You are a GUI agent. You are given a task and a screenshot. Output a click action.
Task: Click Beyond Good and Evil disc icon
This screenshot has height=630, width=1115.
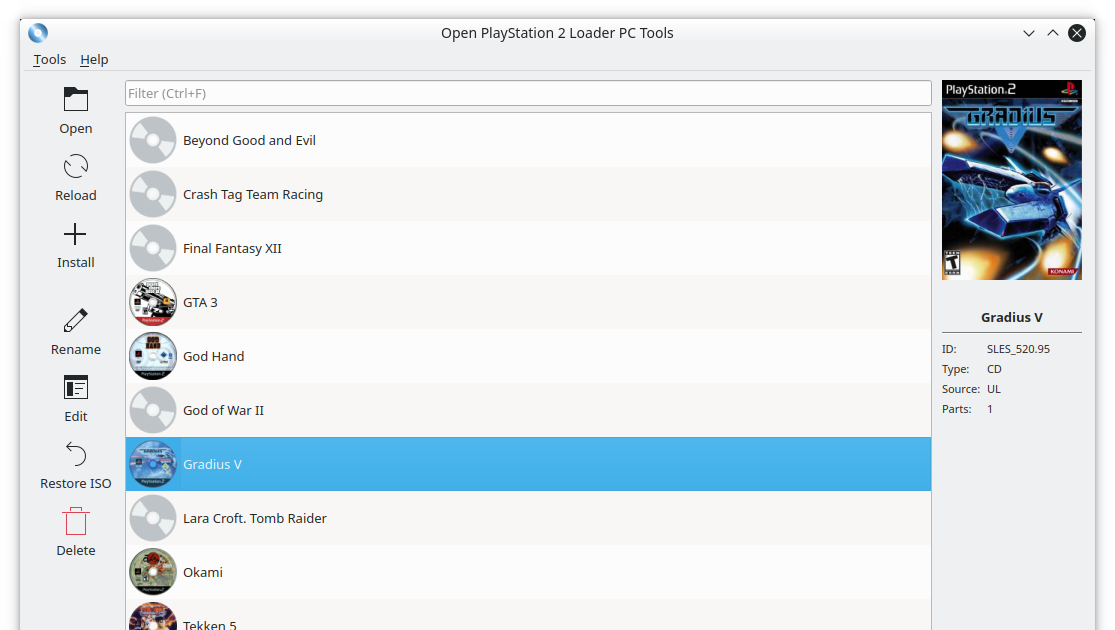(x=153, y=140)
